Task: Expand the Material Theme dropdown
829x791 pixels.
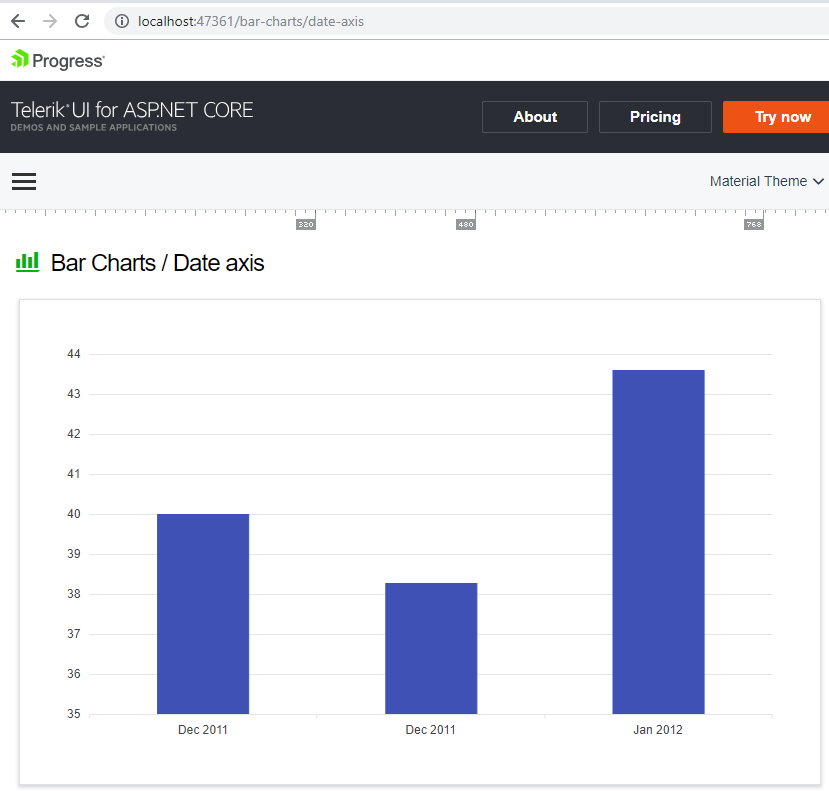Action: click(x=767, y=181)
